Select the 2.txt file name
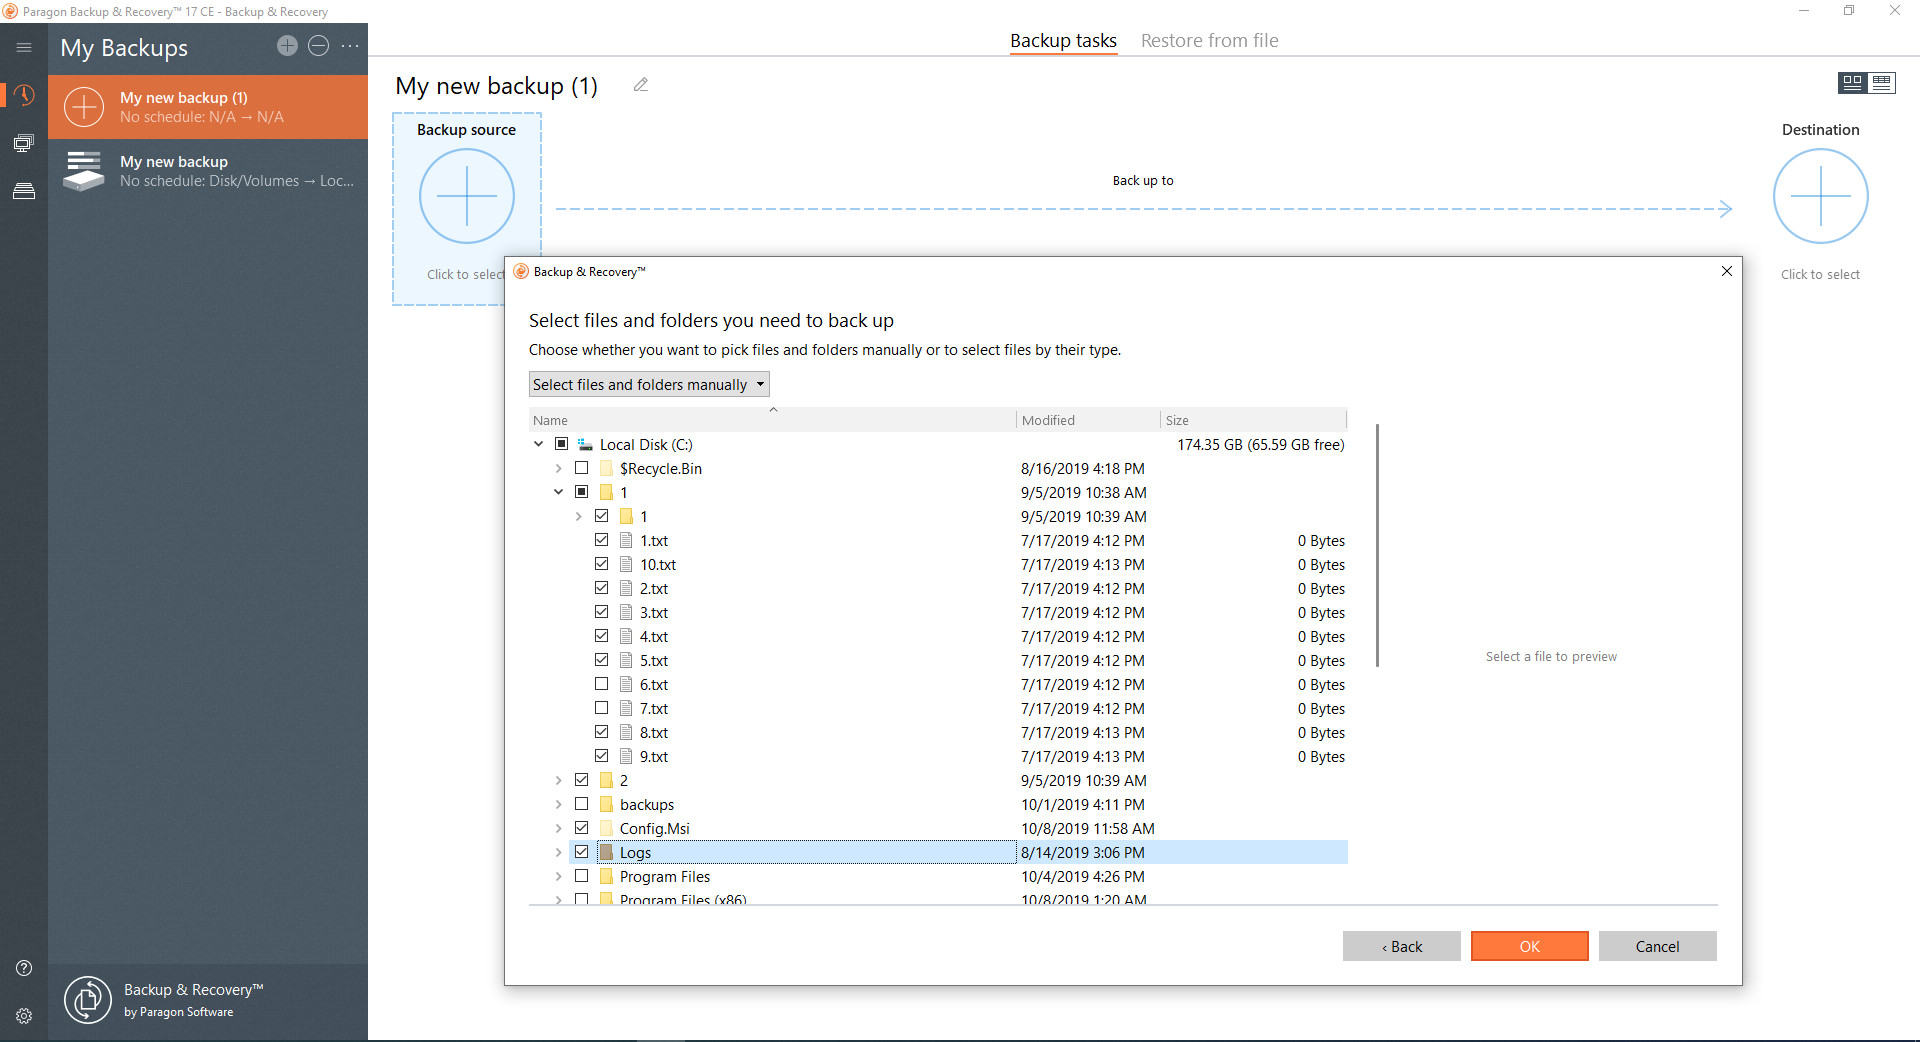The height and width of the screenshot is (1042, 1920). (x=654, y=588)
